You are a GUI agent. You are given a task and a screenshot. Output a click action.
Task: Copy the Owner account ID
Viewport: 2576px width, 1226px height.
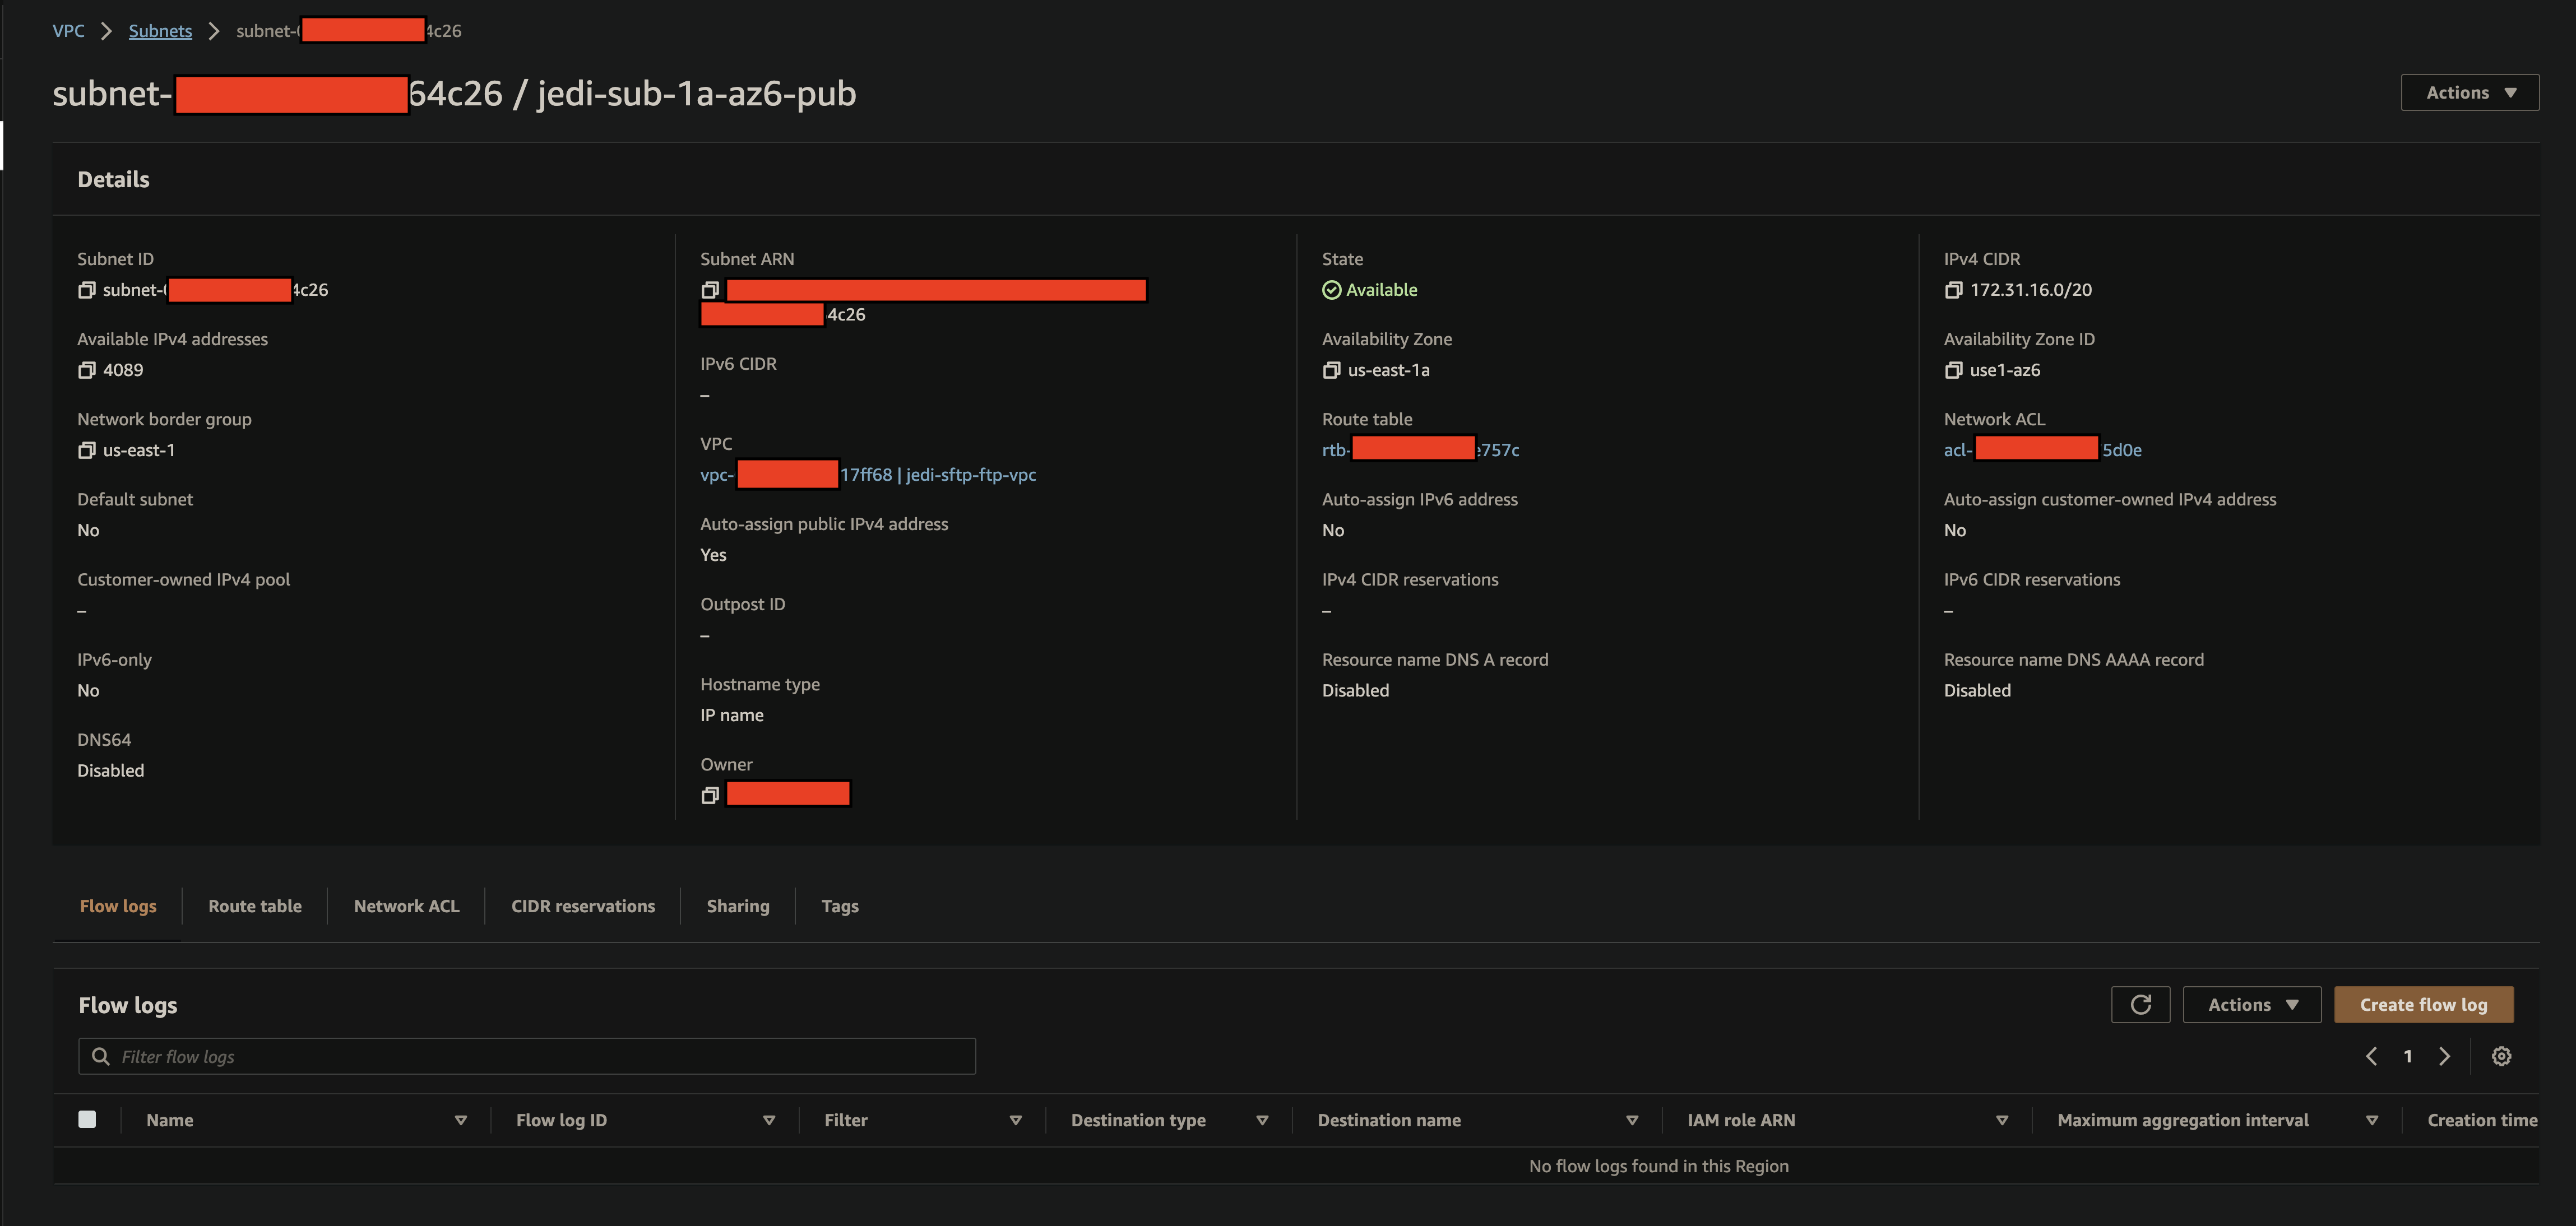(710, 795)
